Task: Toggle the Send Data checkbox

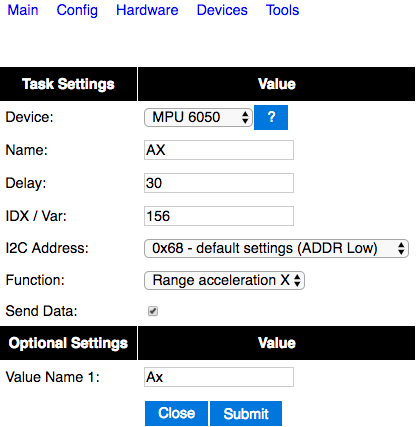Action: tap(153, 311)
